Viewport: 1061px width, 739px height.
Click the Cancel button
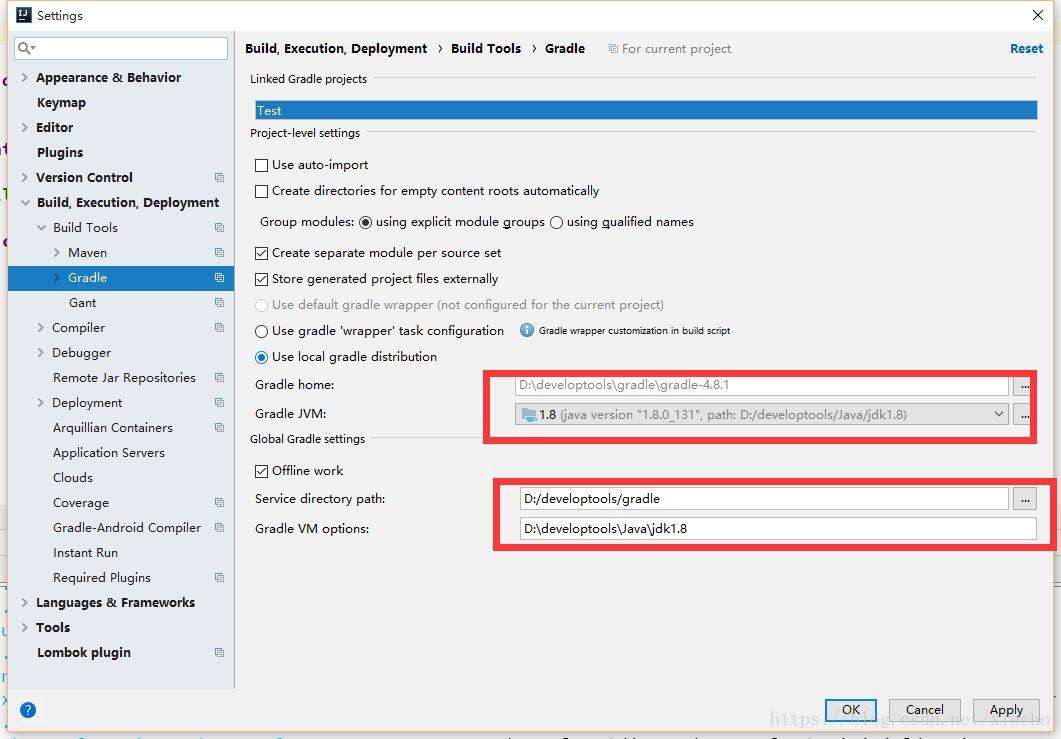tap(924, 709)
